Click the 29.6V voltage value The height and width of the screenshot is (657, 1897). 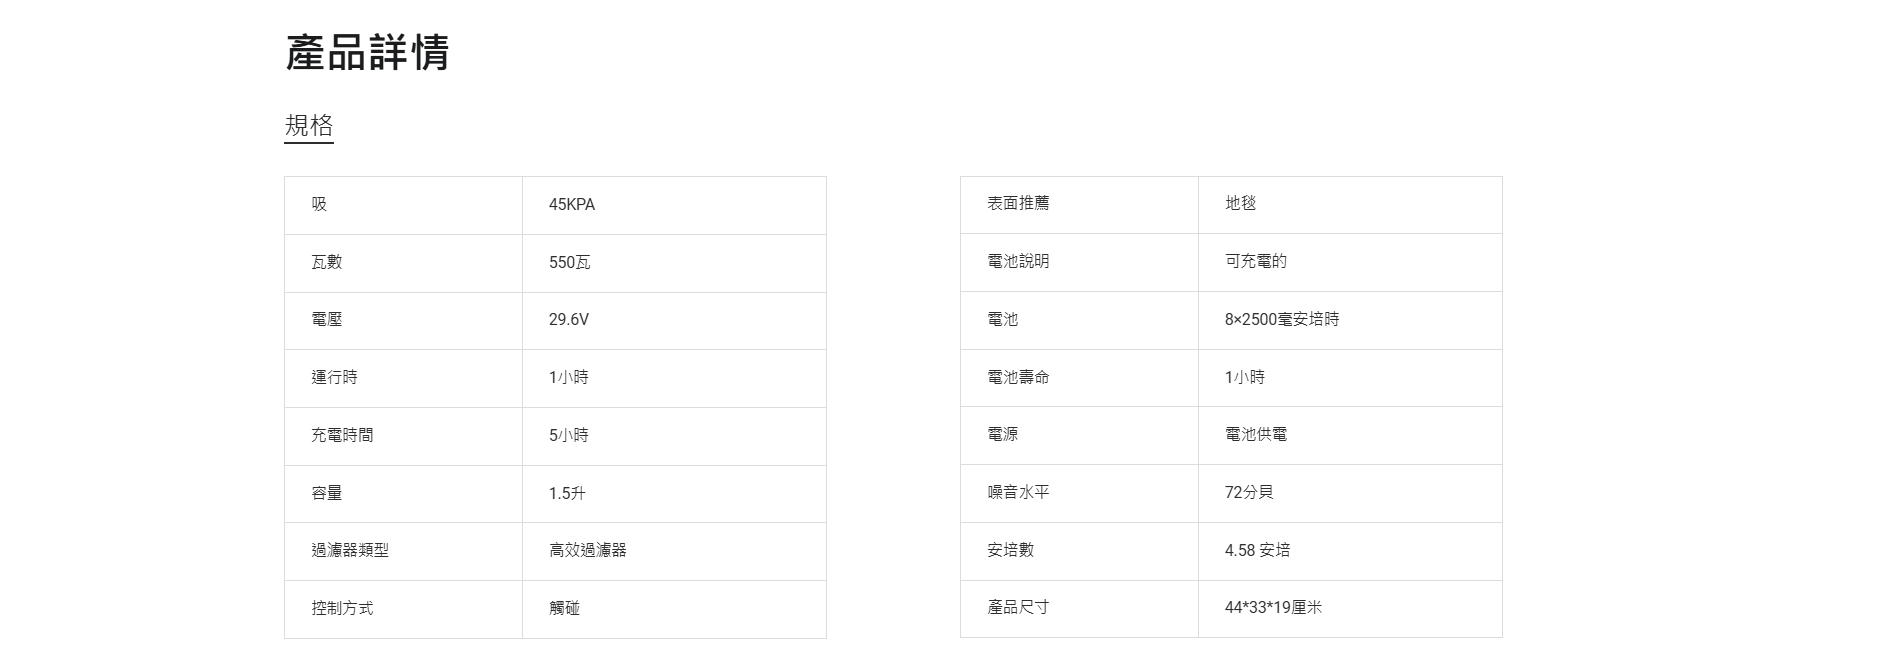coord(569,320)
